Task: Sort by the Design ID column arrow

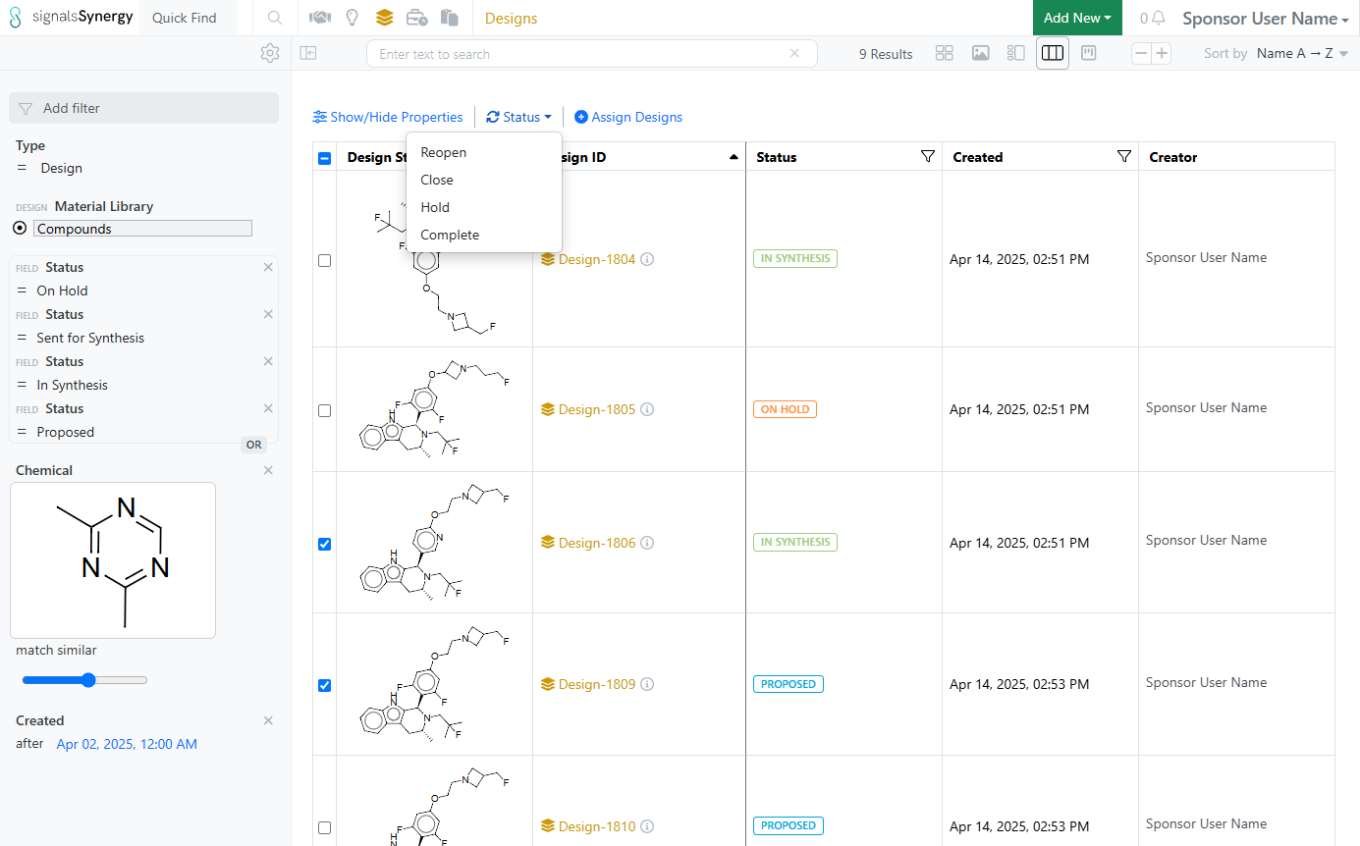Action: pos(734,157)
